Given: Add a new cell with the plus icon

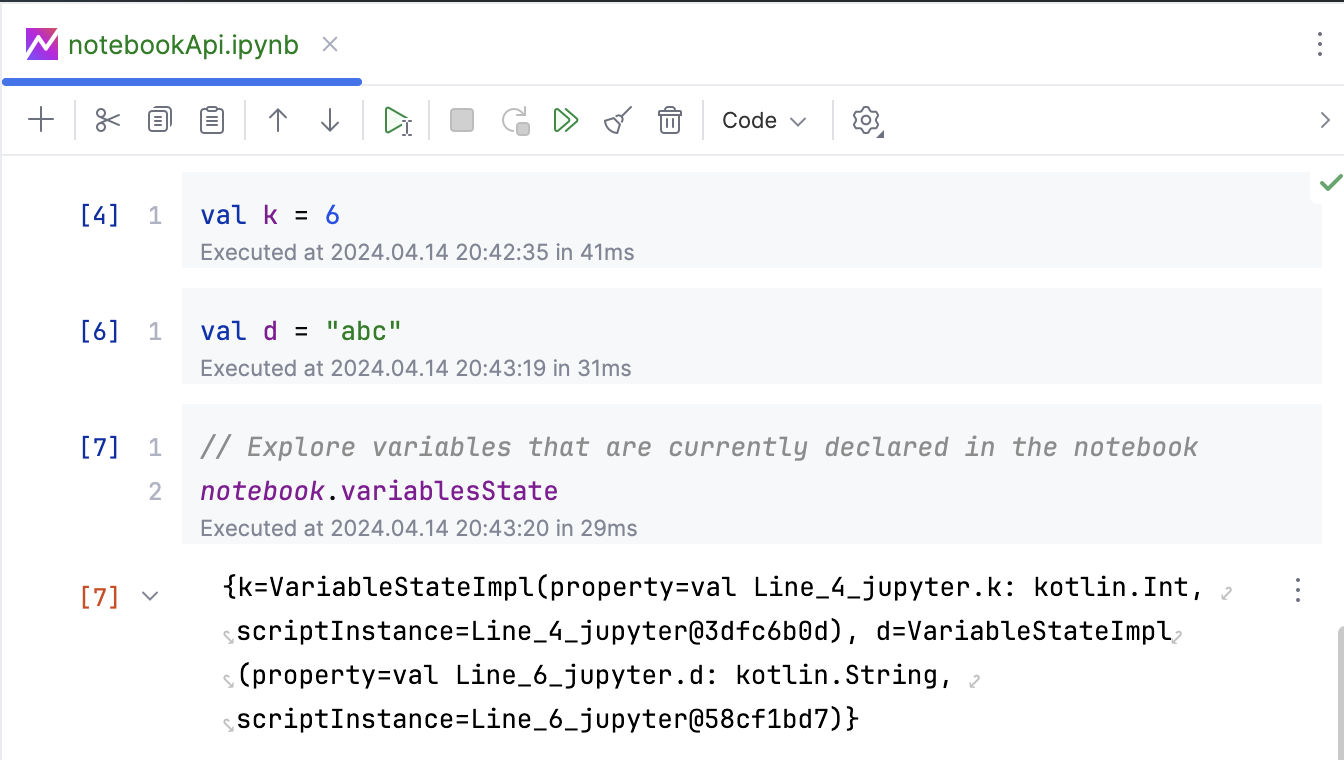Looking at the screenshot, I should coord(40,120).
